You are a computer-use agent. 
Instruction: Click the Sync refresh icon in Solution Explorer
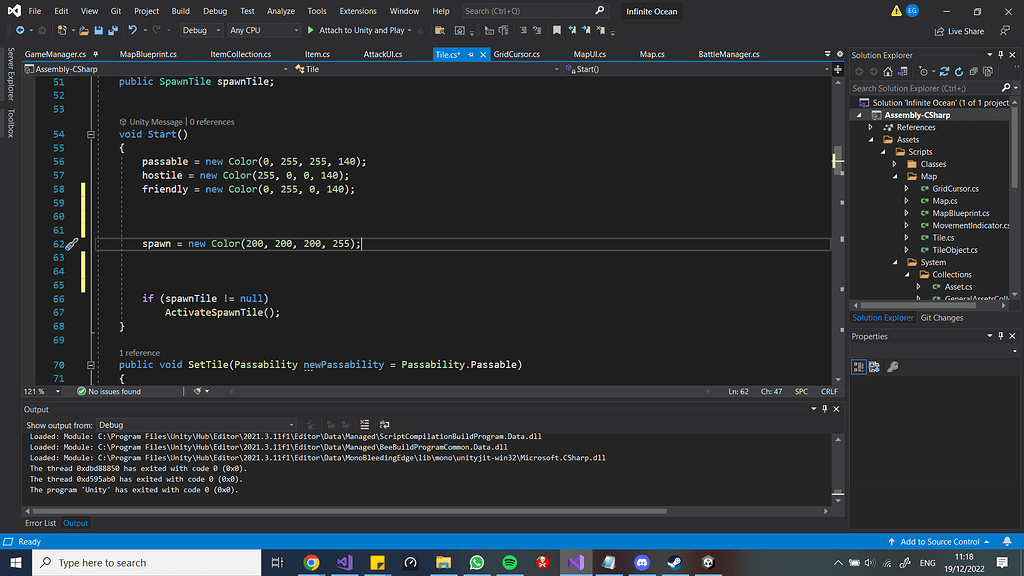click(944, 72)
